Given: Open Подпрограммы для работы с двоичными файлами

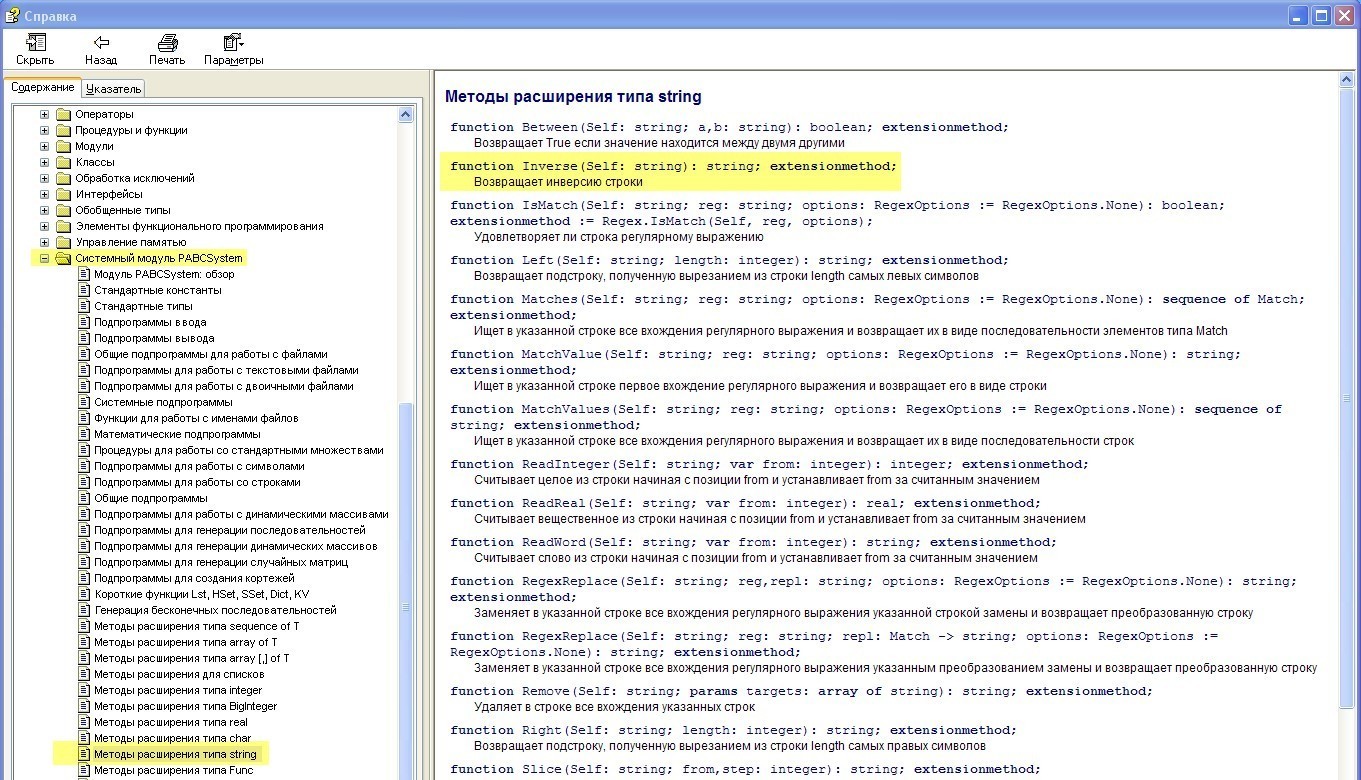Looking at the screenshot, I should pos(223,386).
